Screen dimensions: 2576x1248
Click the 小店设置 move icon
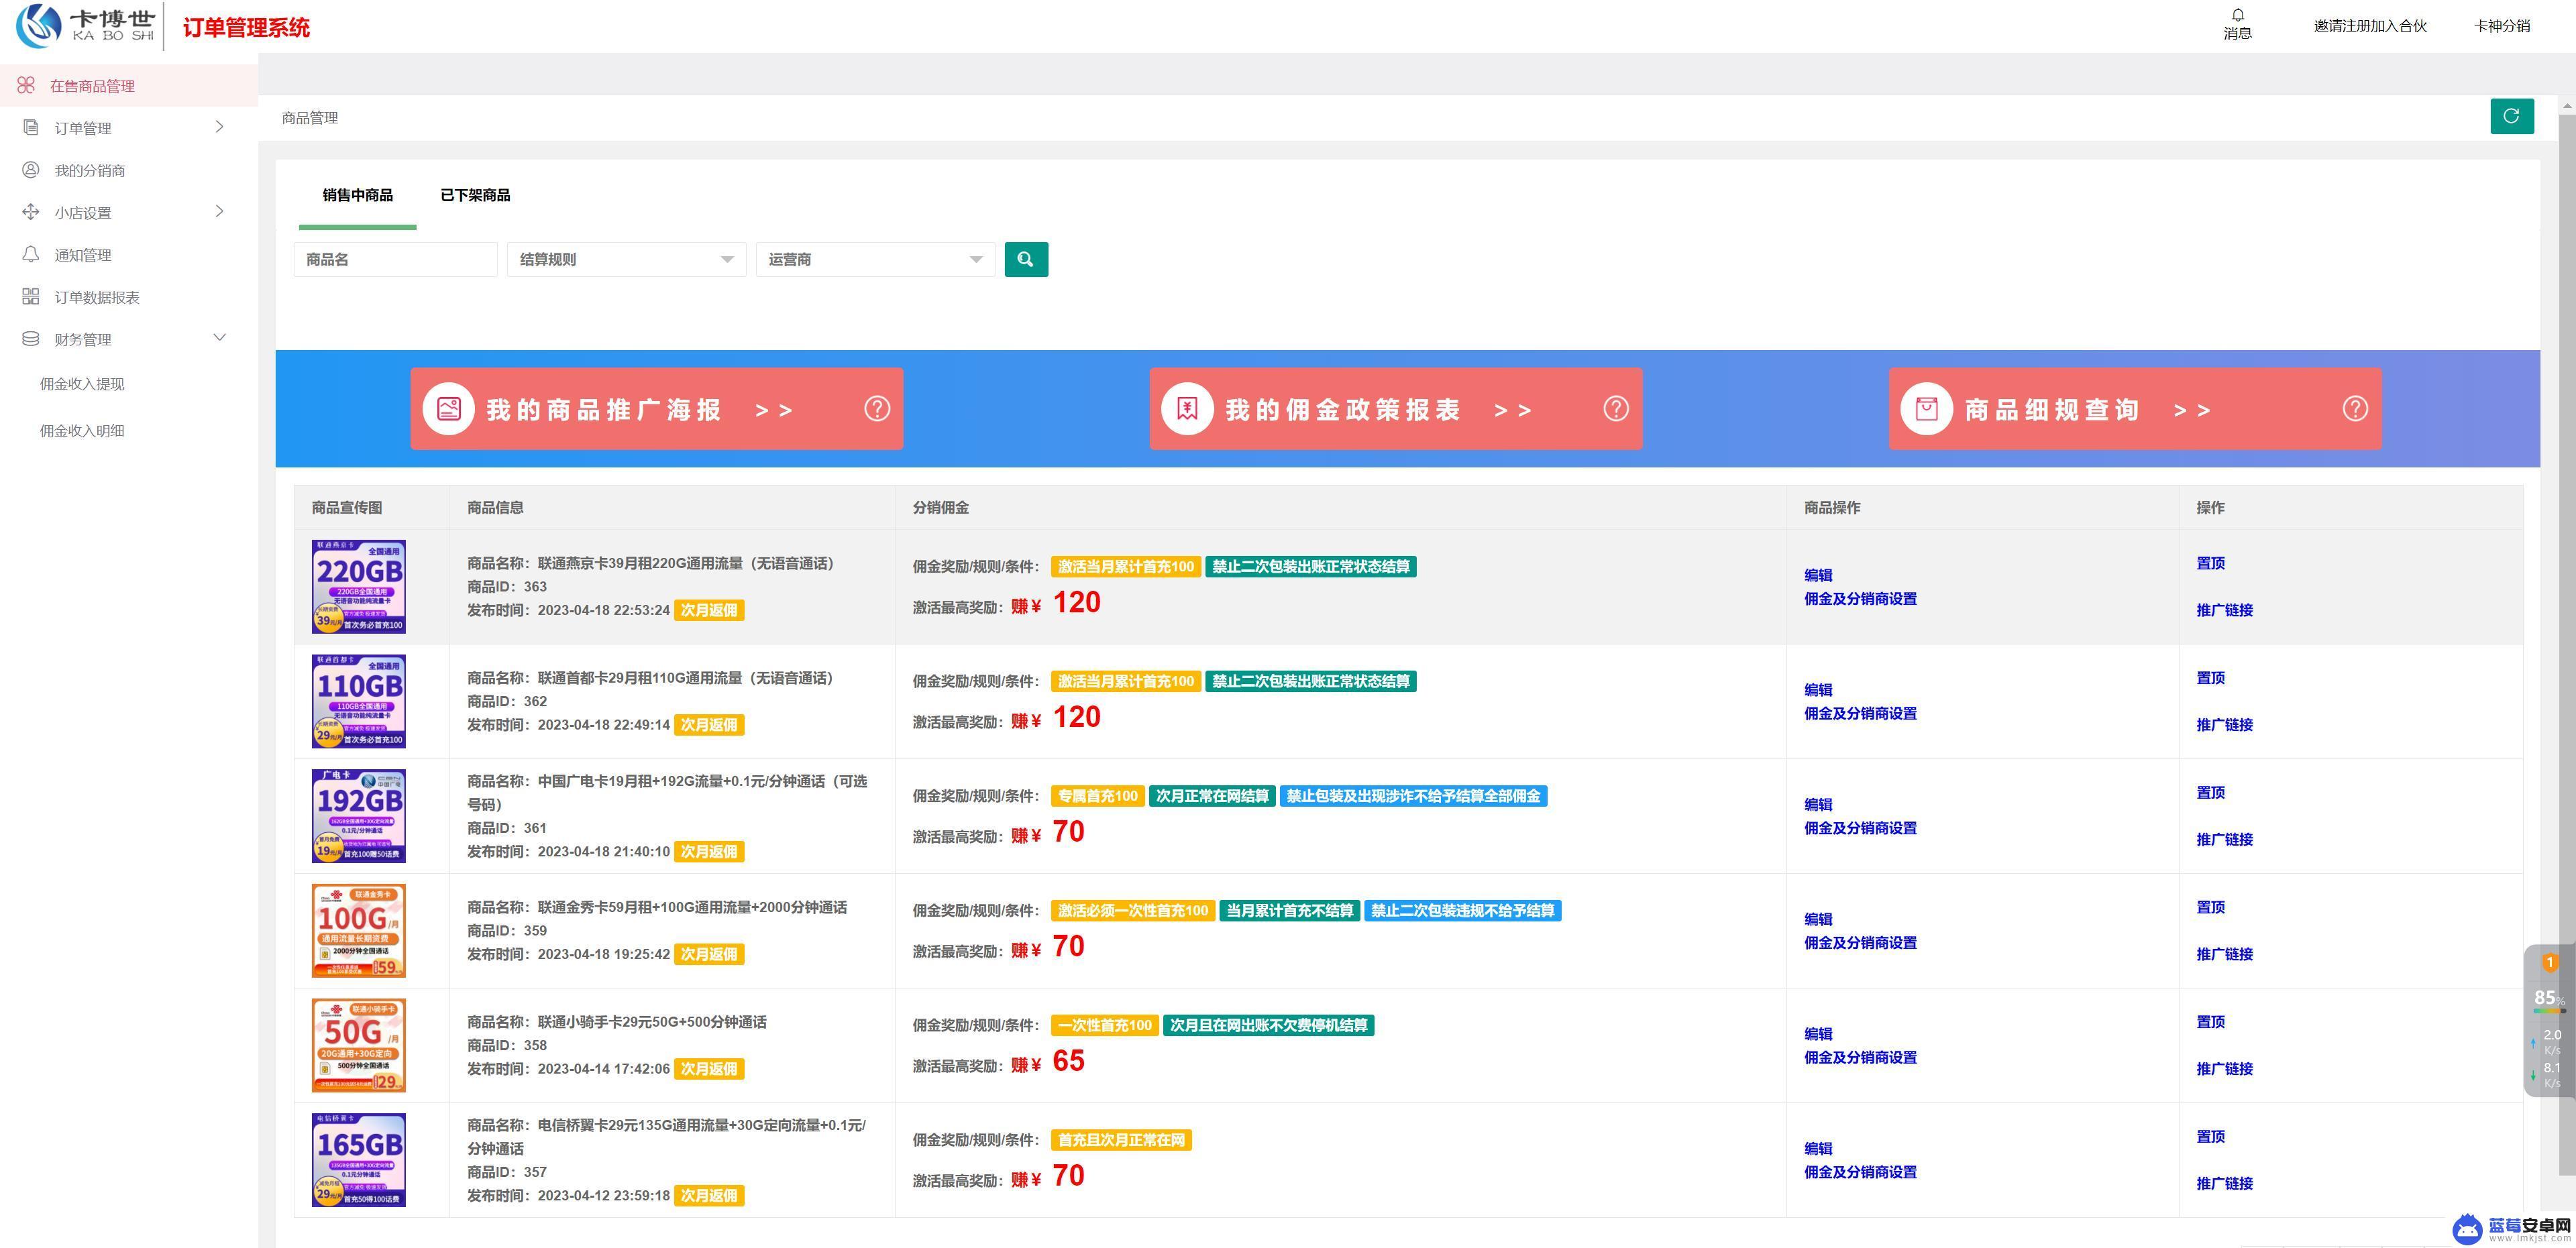pyautogui.click(x=31, y=212)
